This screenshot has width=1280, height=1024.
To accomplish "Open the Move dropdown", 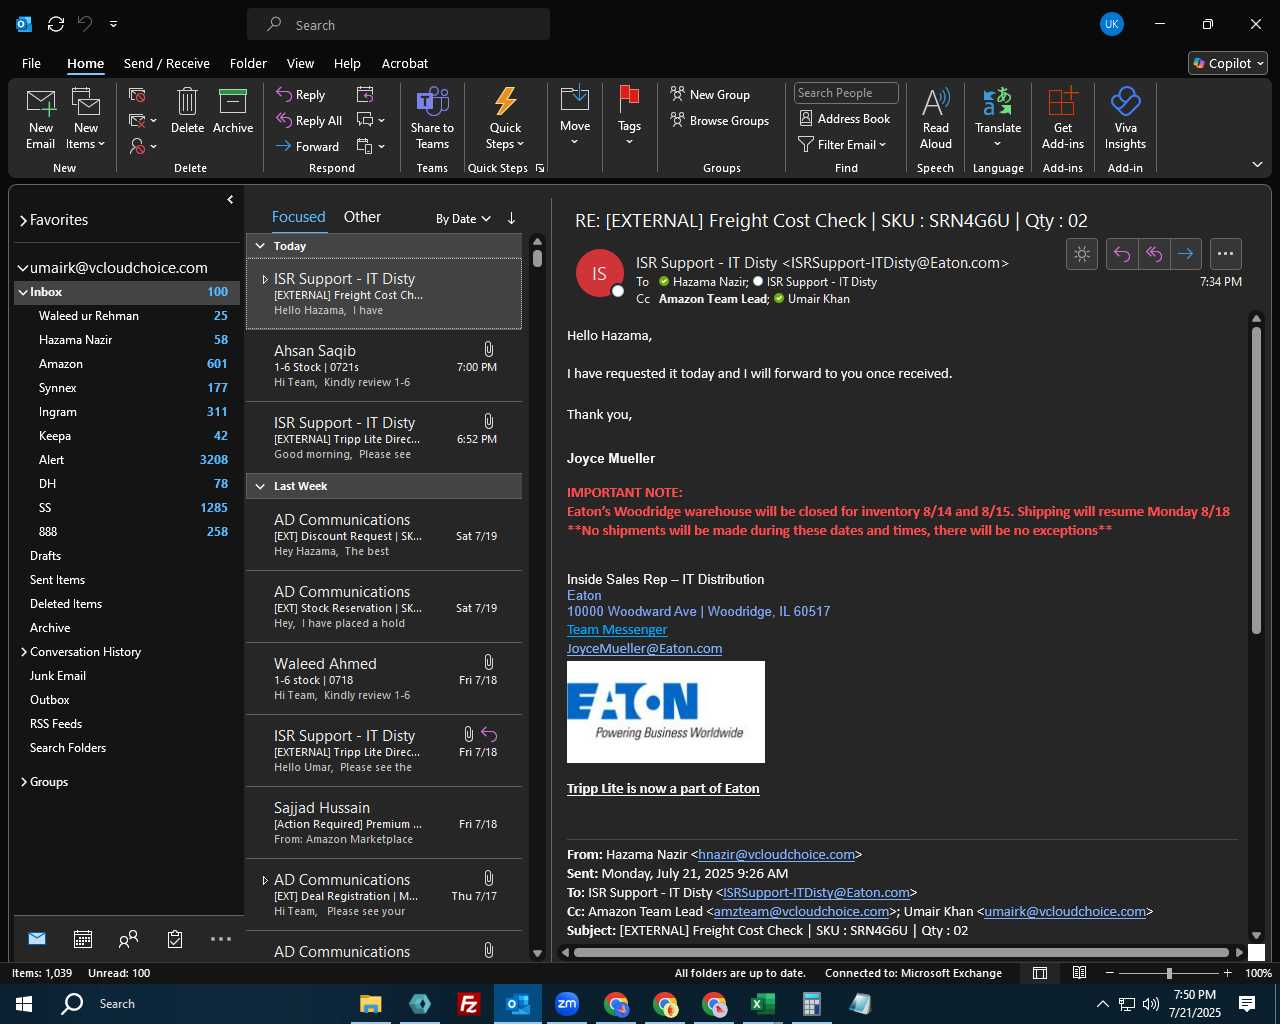I will pos(575,118).
